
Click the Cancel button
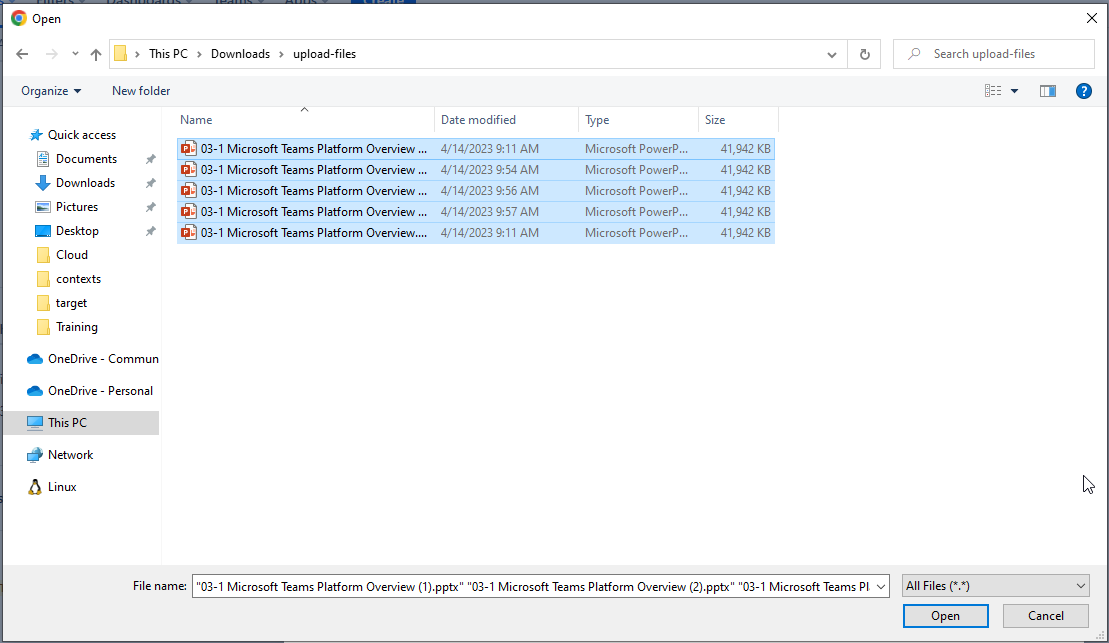(x=1046, y=616)
